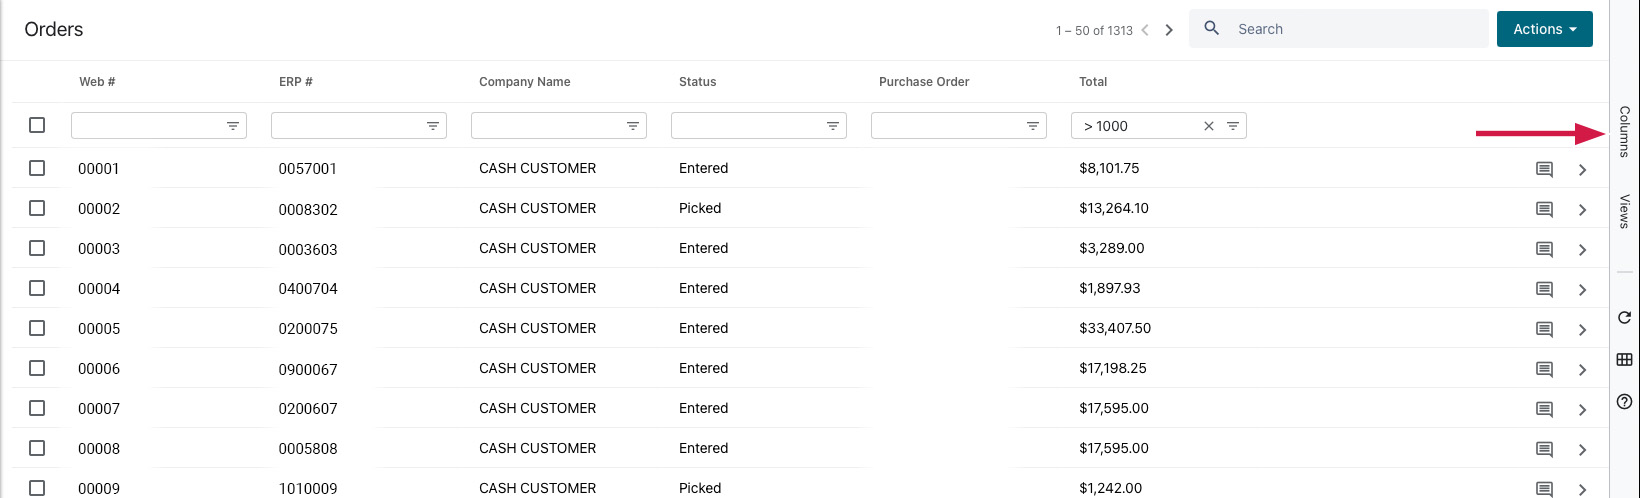
Task: Sort by Total column header
Action: [1093, 82]
